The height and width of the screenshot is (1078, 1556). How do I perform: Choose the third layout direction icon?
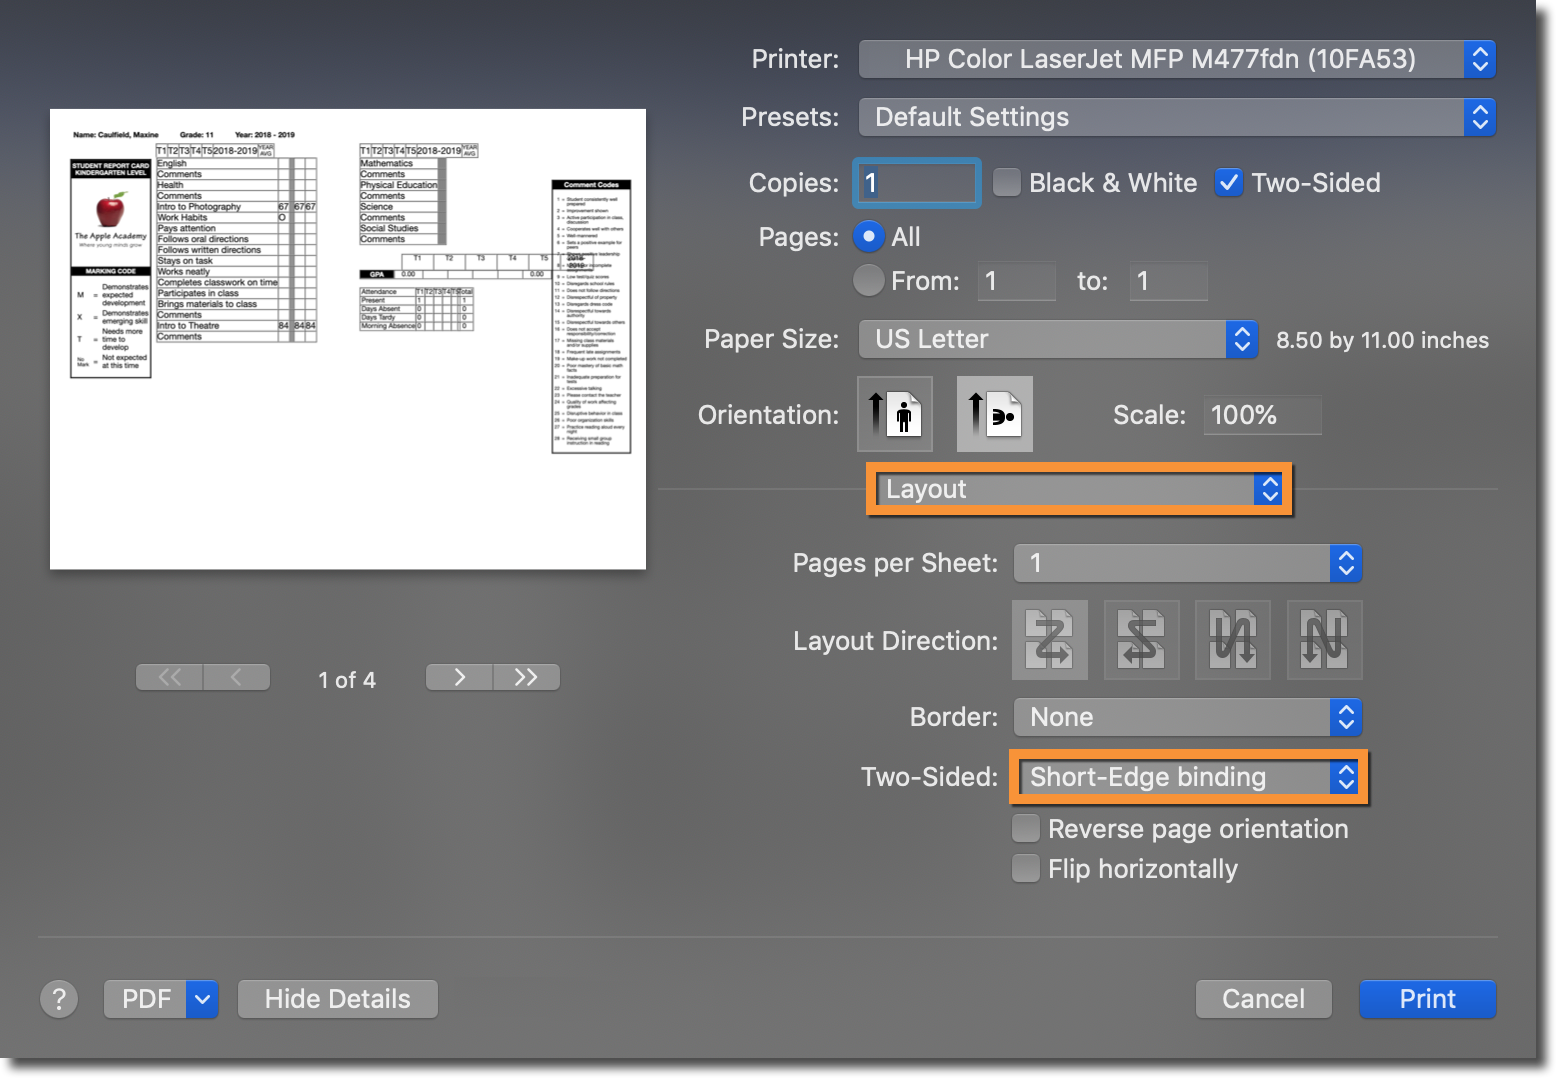click(1232, 640)
